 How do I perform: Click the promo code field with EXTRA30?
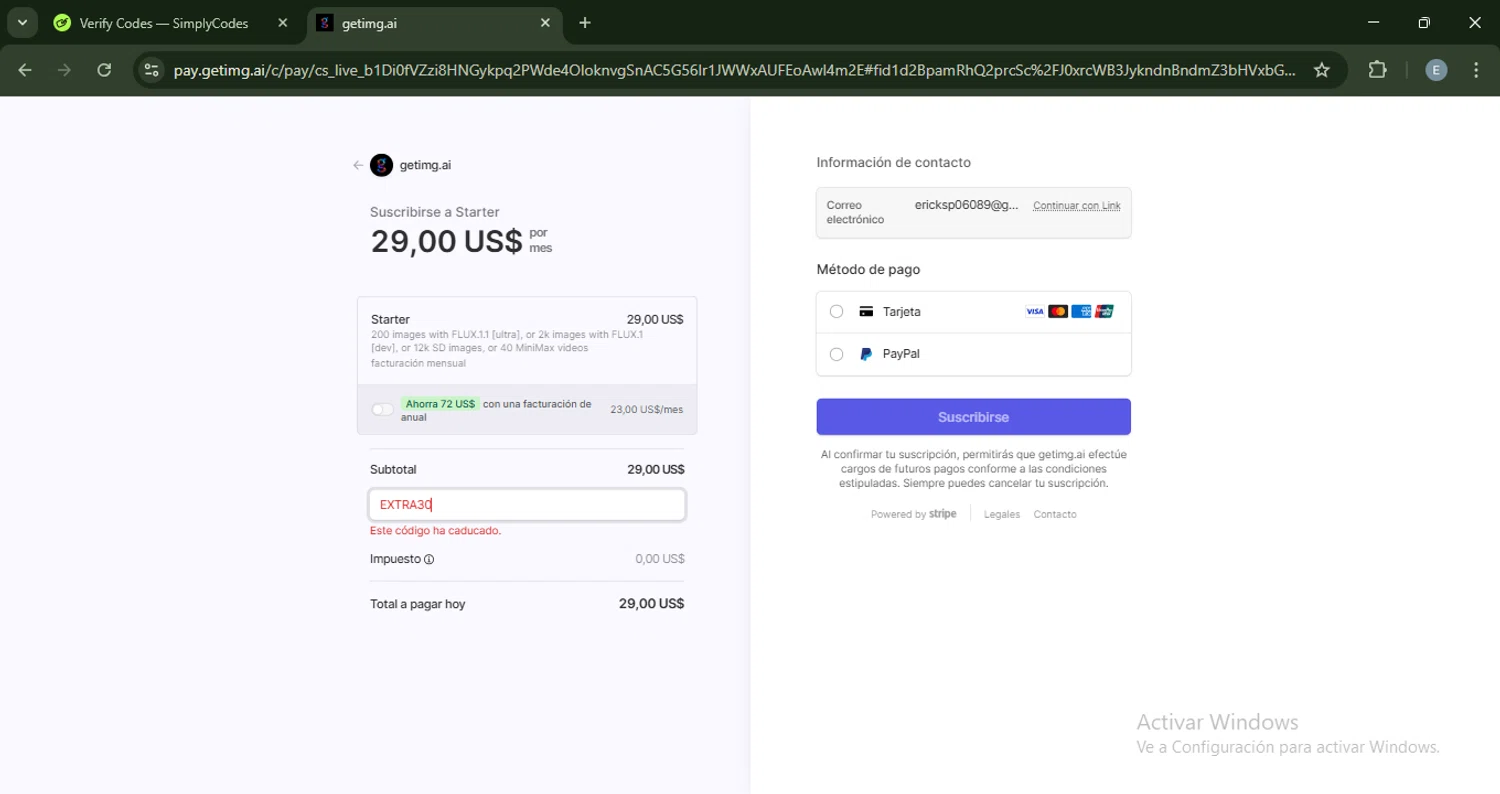coord(527,505)
